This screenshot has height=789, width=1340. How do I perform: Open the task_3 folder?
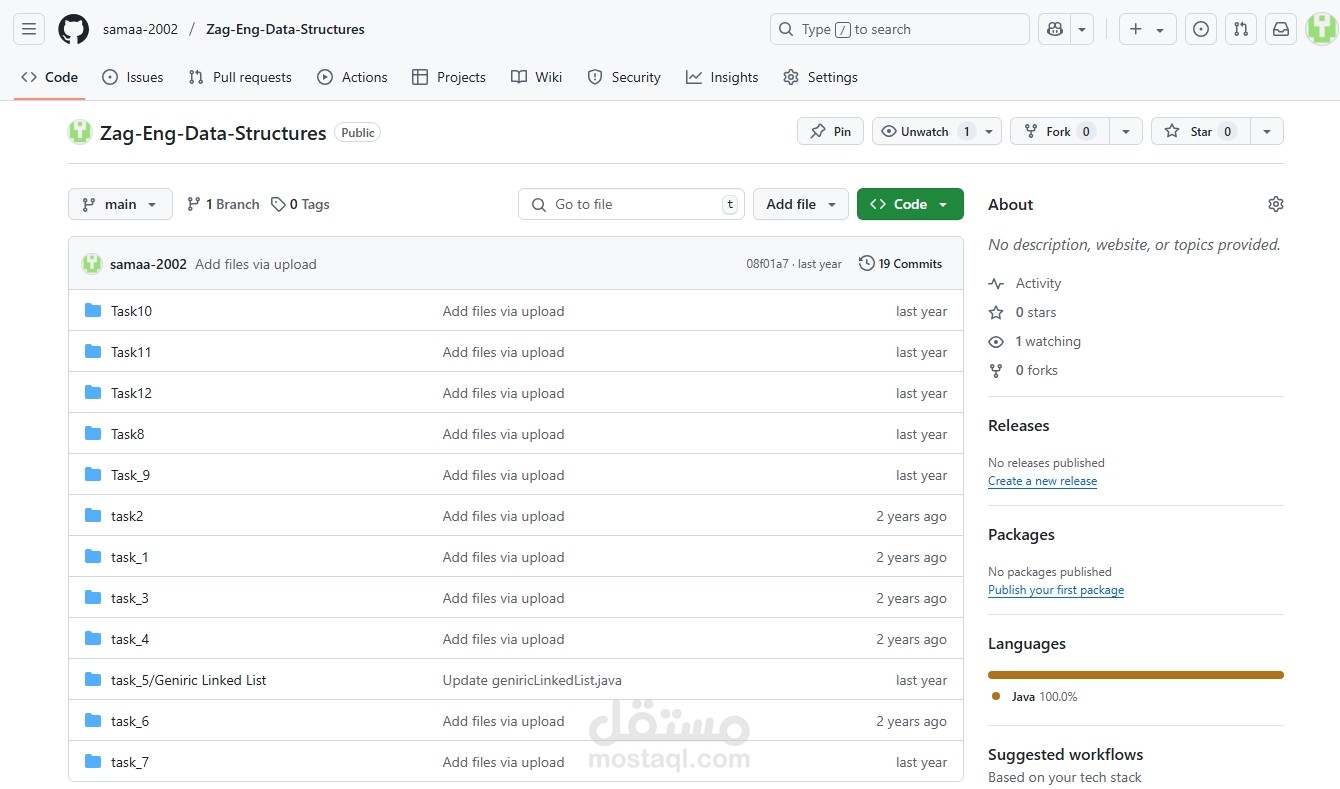129,598
